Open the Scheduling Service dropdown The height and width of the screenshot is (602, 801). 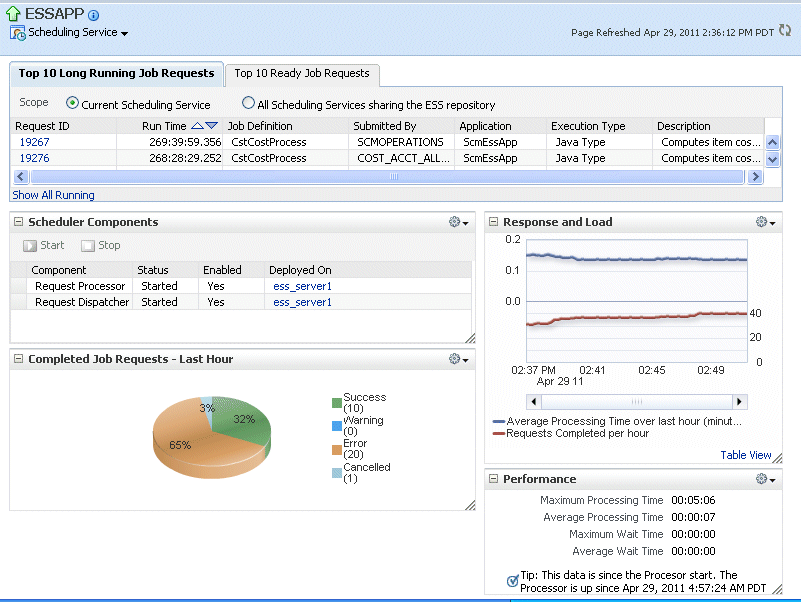click(124, 32)
